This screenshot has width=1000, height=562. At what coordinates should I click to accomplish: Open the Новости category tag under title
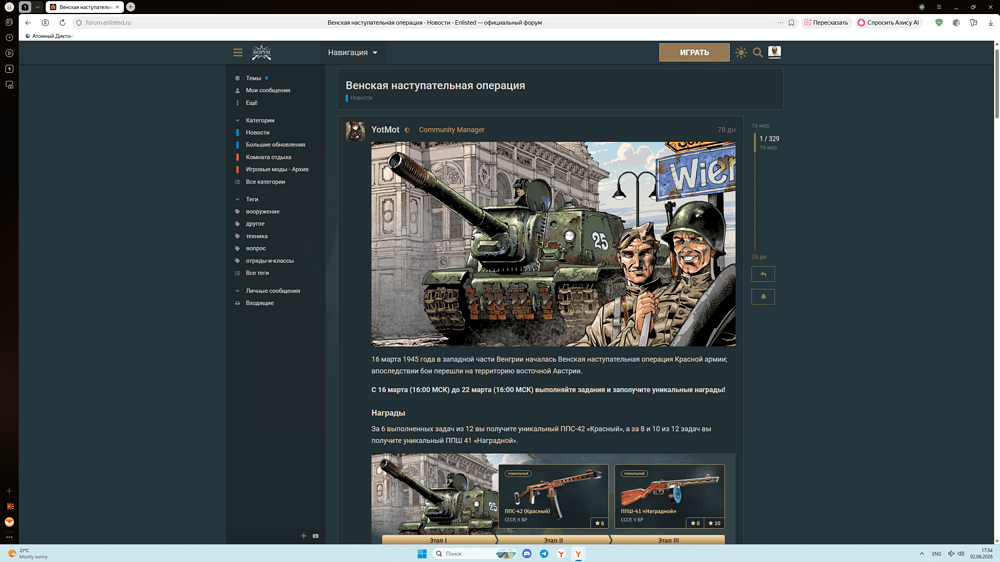click(x=360, y=98)
